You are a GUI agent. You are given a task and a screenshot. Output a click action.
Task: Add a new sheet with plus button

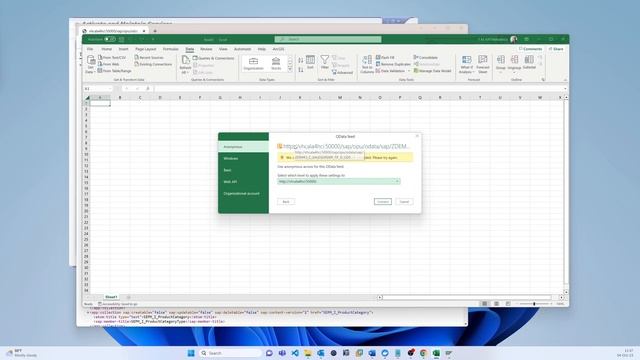coord(128,297)
